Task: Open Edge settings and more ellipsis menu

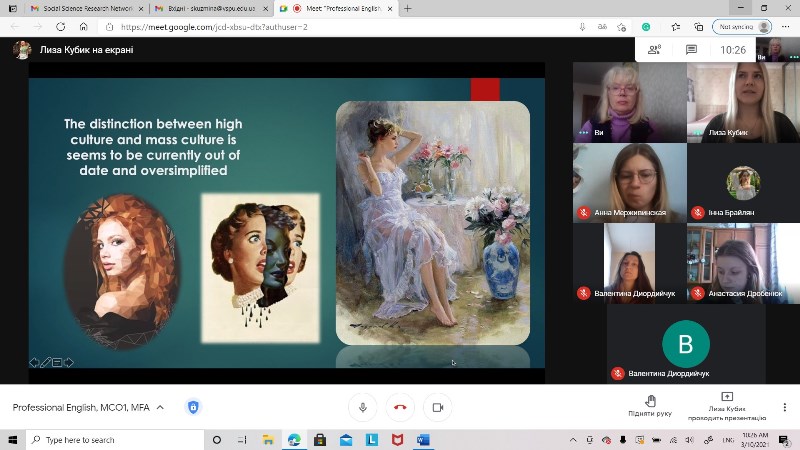Action: tap(786, 27)
